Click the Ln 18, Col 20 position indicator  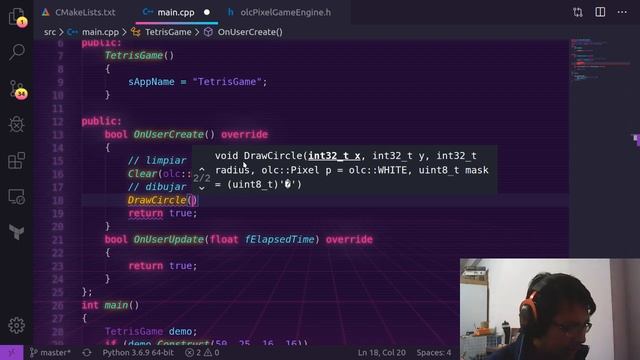(382, 352)
